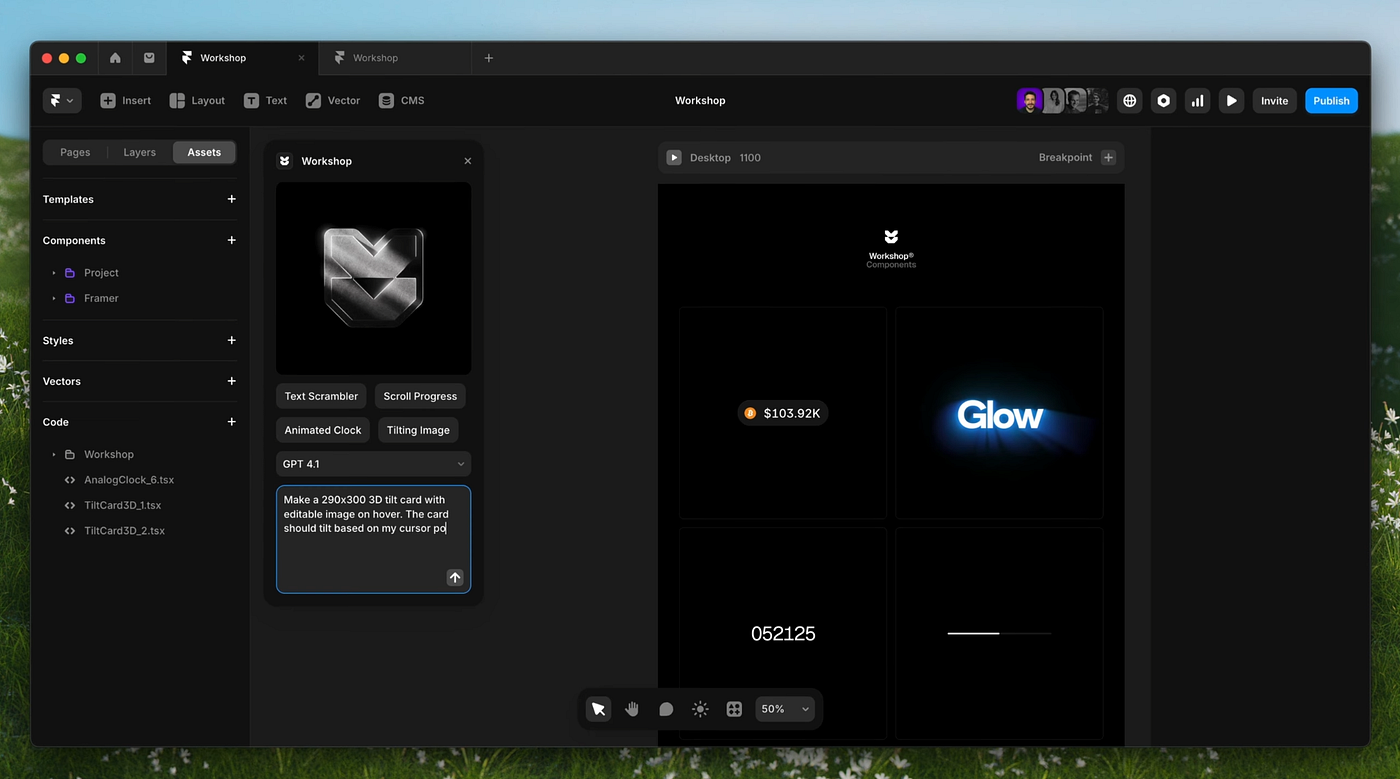The image size is (1400, 779).
Task: Click the Invite button
Action: point(1274,100)
